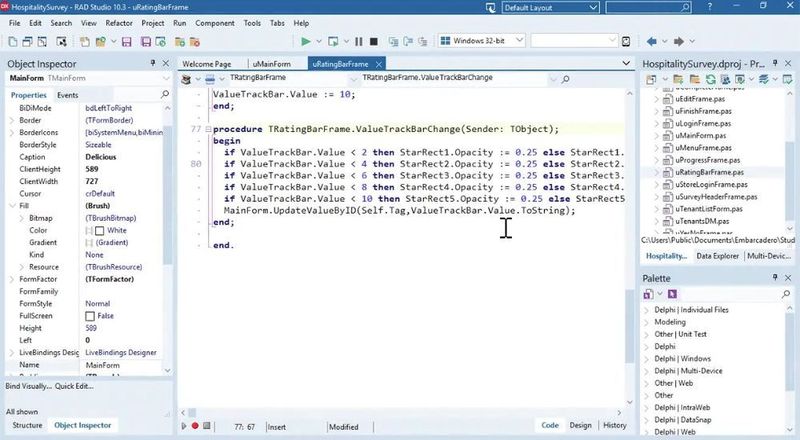
Task: Click the IDE search box in title bar
Action: [x=648, y=8]
